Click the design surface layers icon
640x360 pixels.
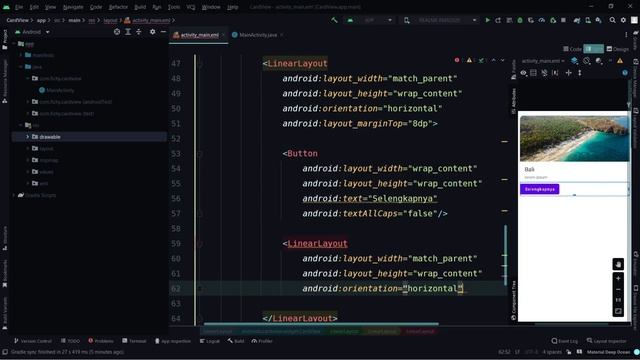(574, 61)
